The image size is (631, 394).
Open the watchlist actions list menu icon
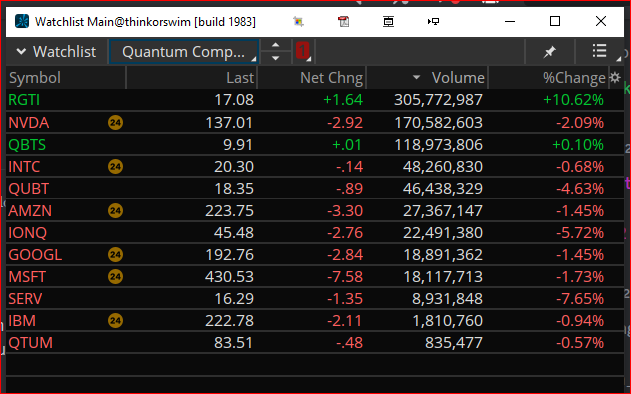600,51
